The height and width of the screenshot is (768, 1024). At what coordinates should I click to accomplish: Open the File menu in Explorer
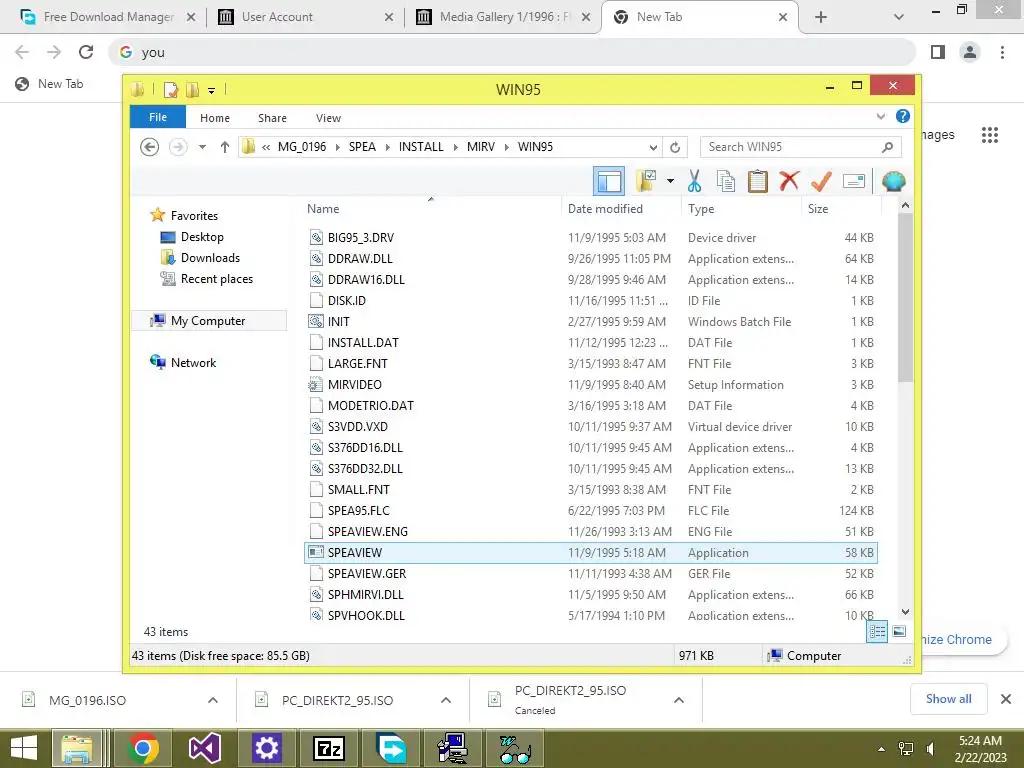(x=158, y=117)
